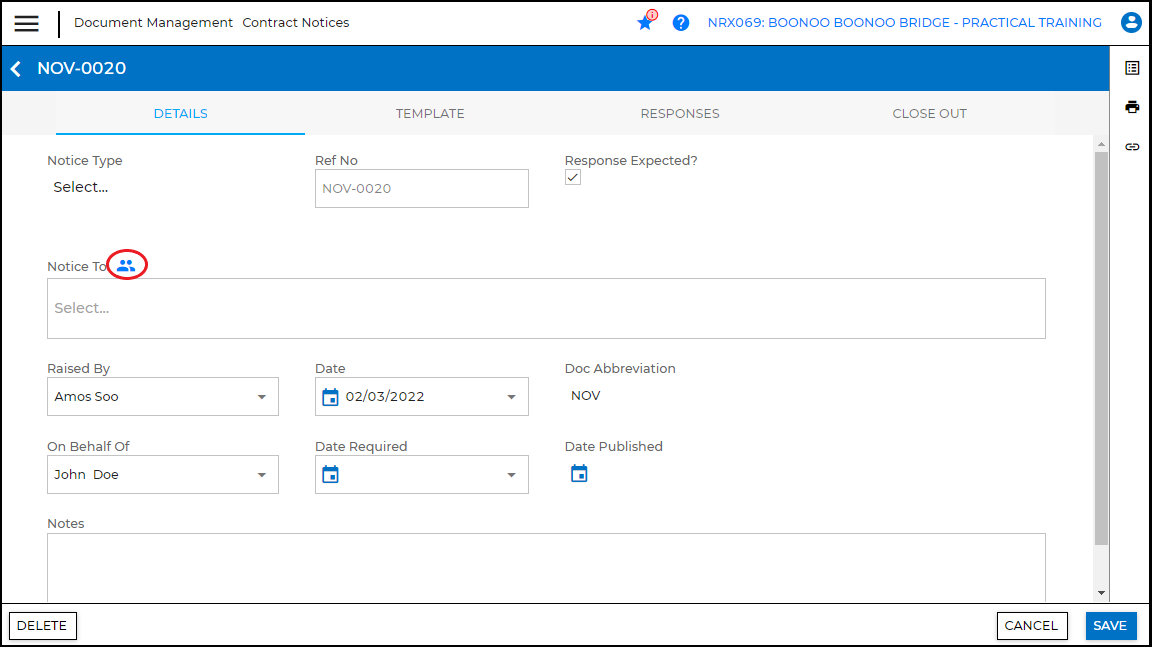This screenshot has height=647, width=1152.
Task: Open the user profile account icon
Action: tap(1131, 23)
